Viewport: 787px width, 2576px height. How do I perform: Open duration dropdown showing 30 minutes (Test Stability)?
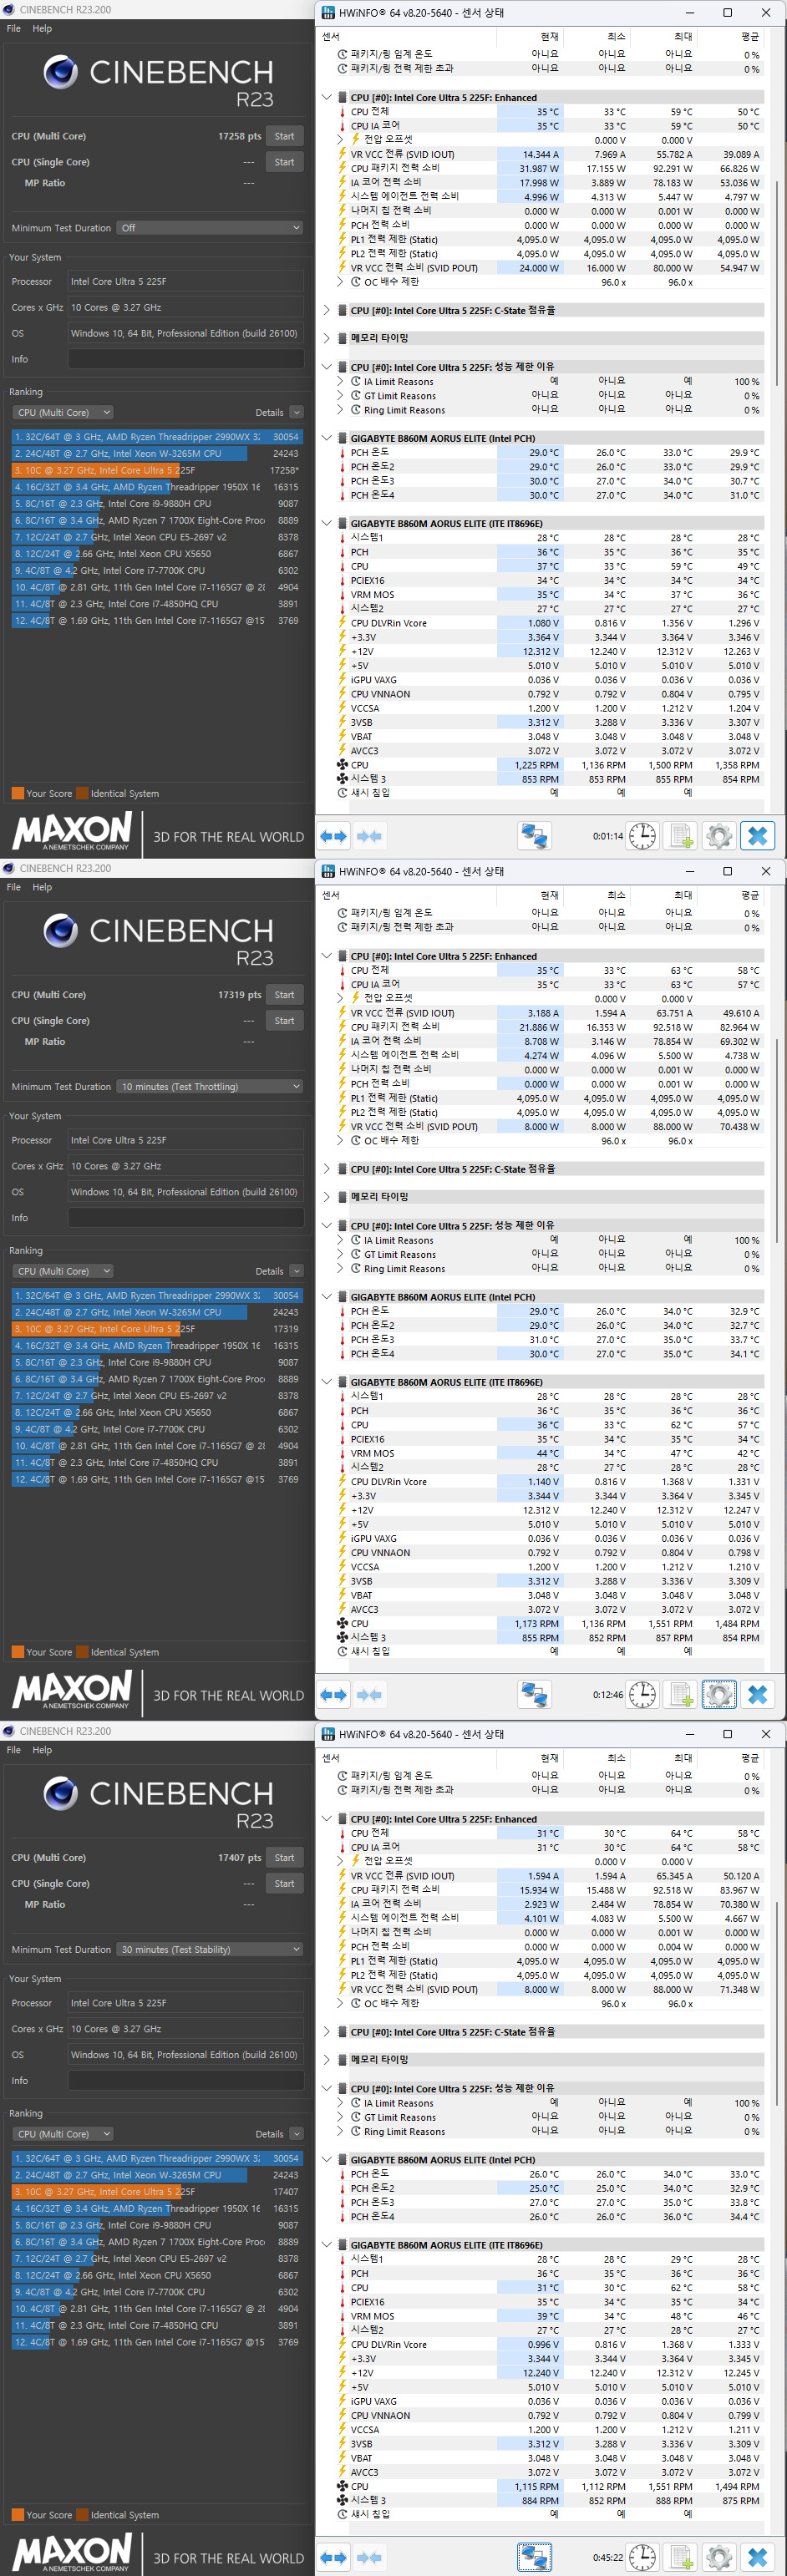click(209, 1949)
